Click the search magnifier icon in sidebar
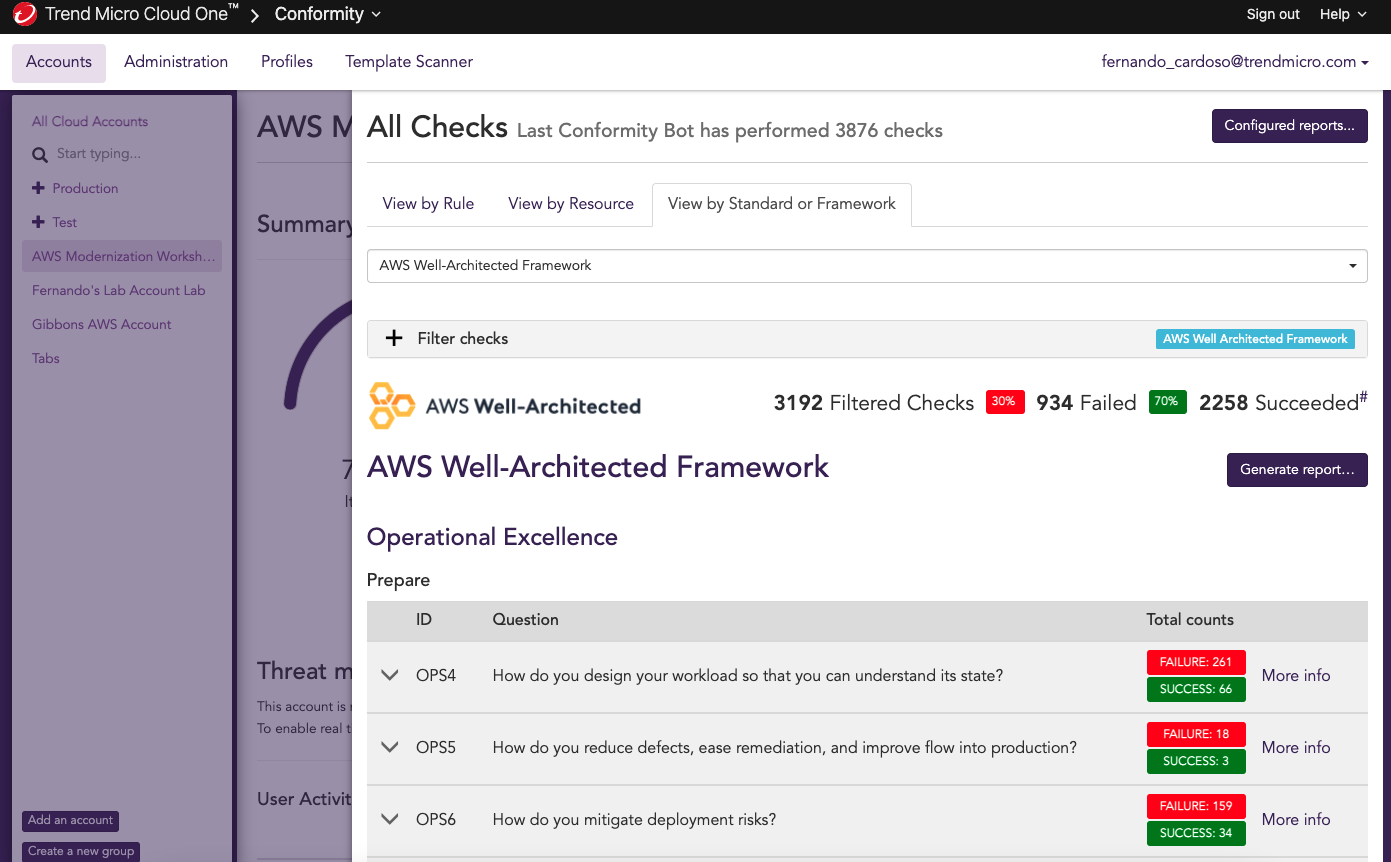The width and height of the screenshot is (1391, 862). coord(40,155)
